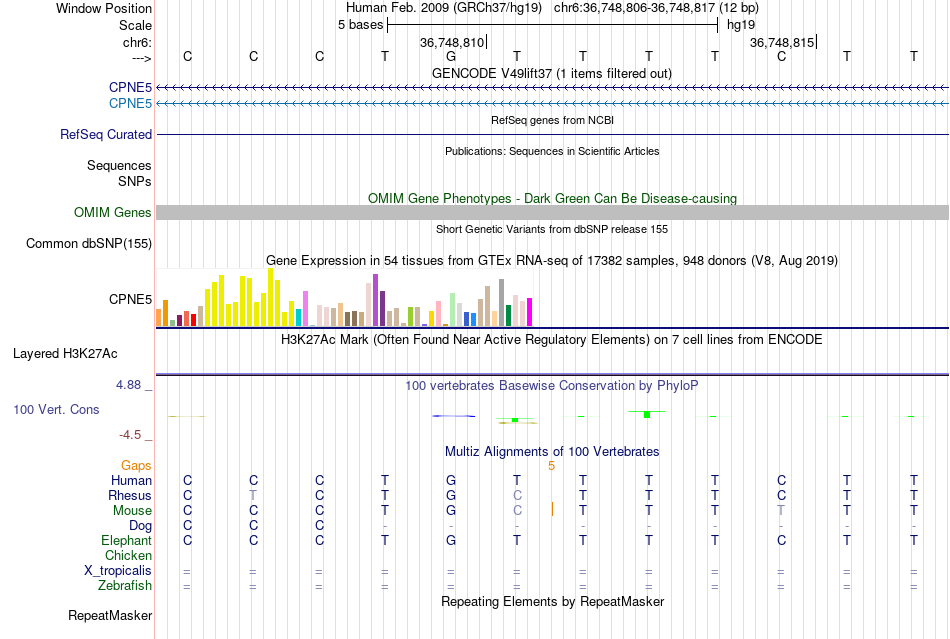Screen dimensions: 950x639
Task: Click the X_tropicalis species label
Action: (x=118, y=571)
